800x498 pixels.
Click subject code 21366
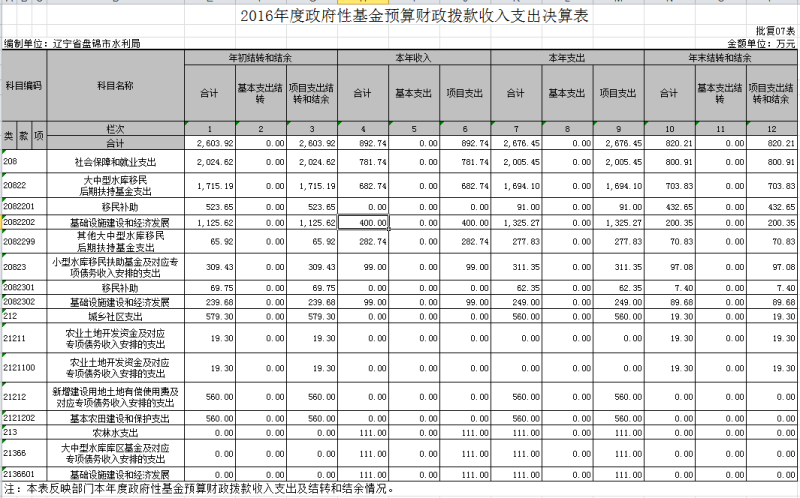pos(24,453)
